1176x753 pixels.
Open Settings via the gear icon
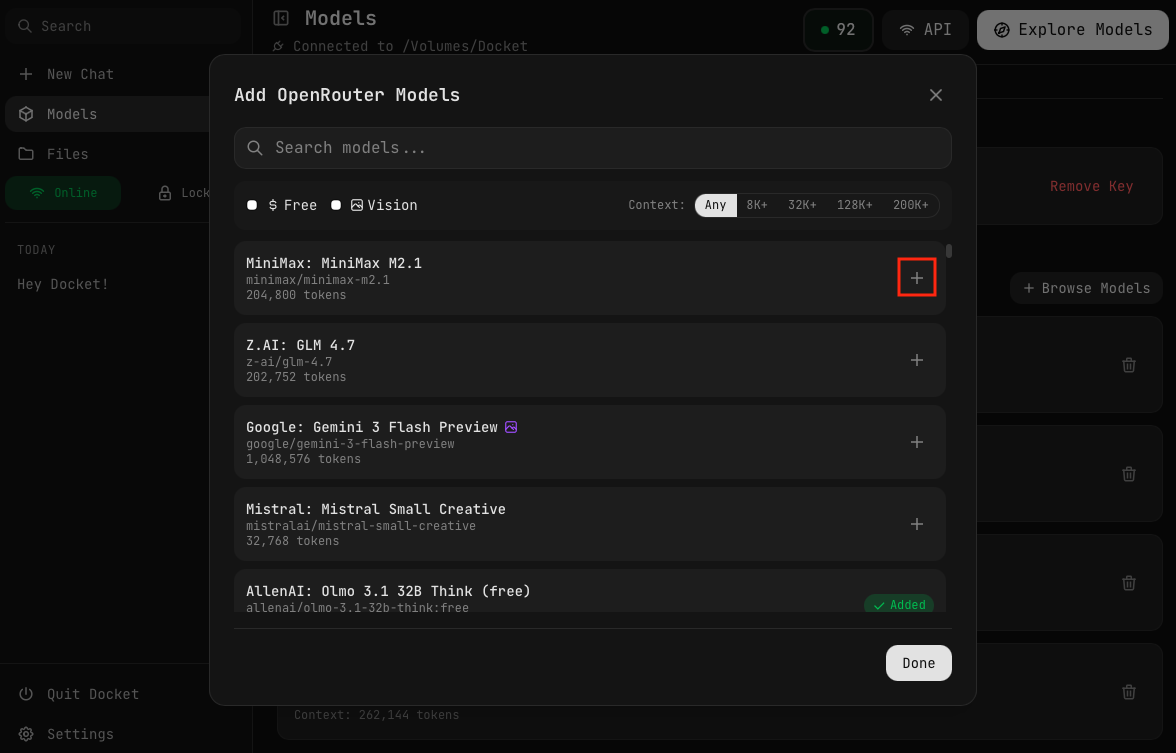click(x=25, y=733)
